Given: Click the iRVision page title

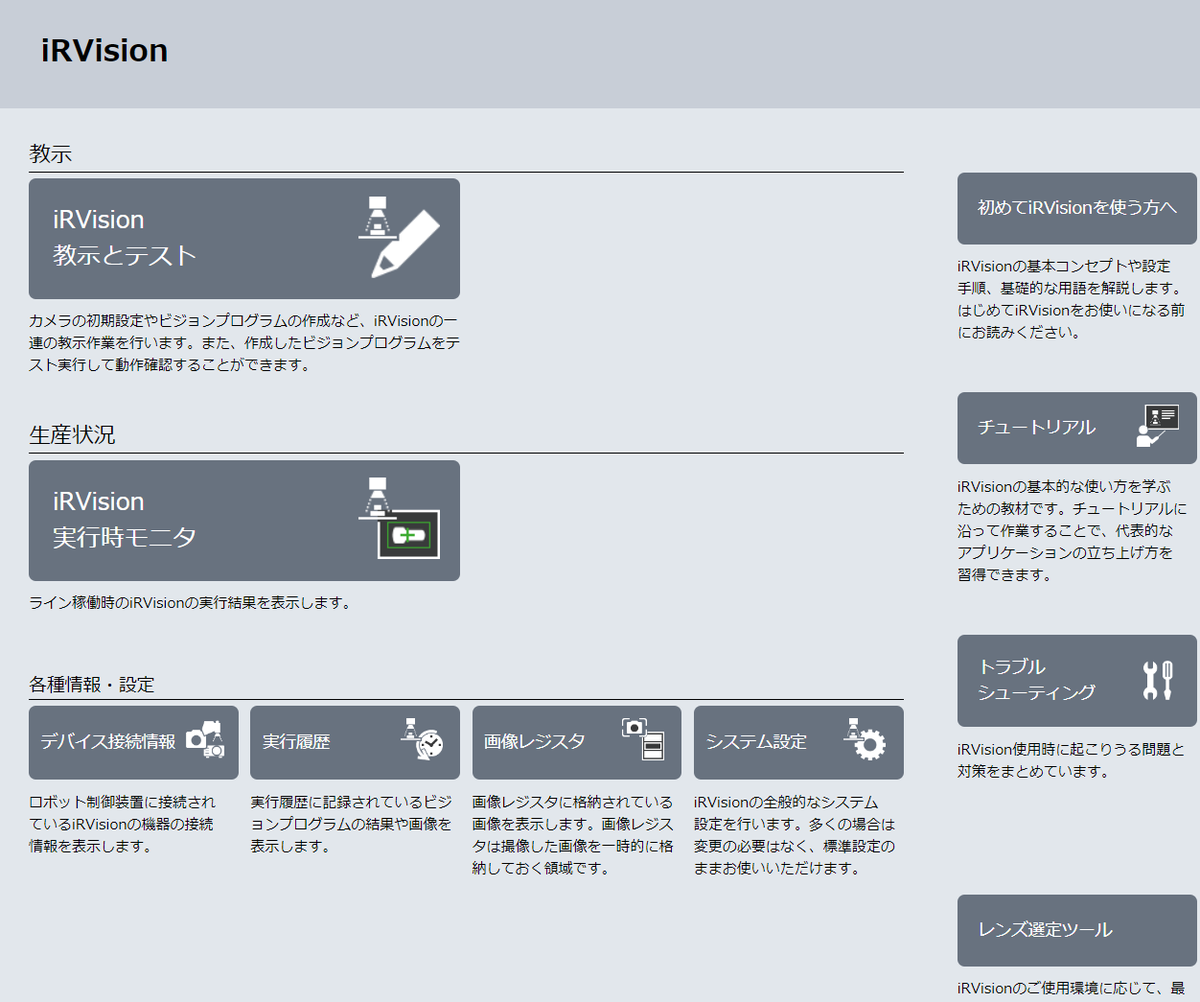Looking at the screenshot, I should point(104,51).
